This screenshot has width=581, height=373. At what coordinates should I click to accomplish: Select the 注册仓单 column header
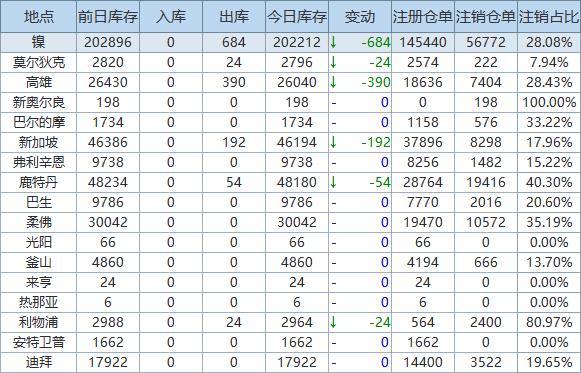point(423,17)
